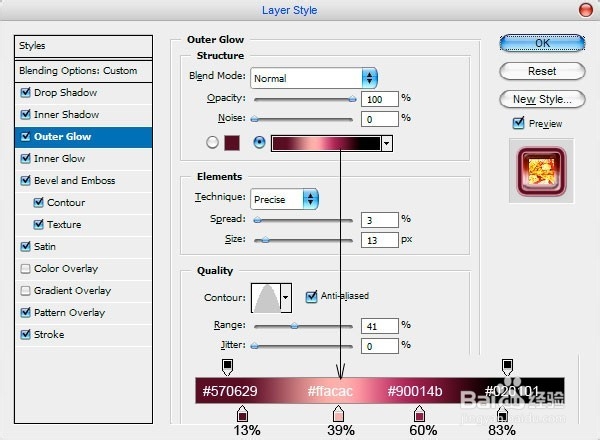Toggle the Satin checkbox
600x440 pixels.
point(25,246)
